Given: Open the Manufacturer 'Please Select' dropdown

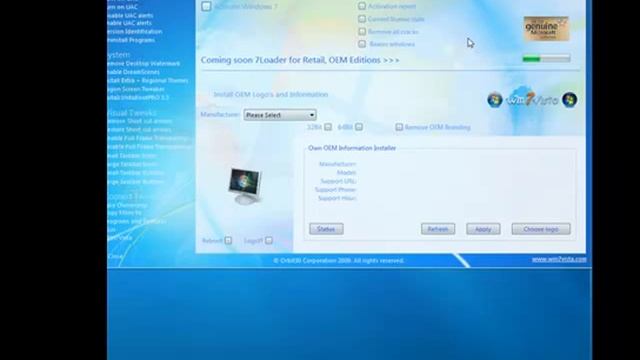Looking at the screenshot, I should tap(280, 115).
